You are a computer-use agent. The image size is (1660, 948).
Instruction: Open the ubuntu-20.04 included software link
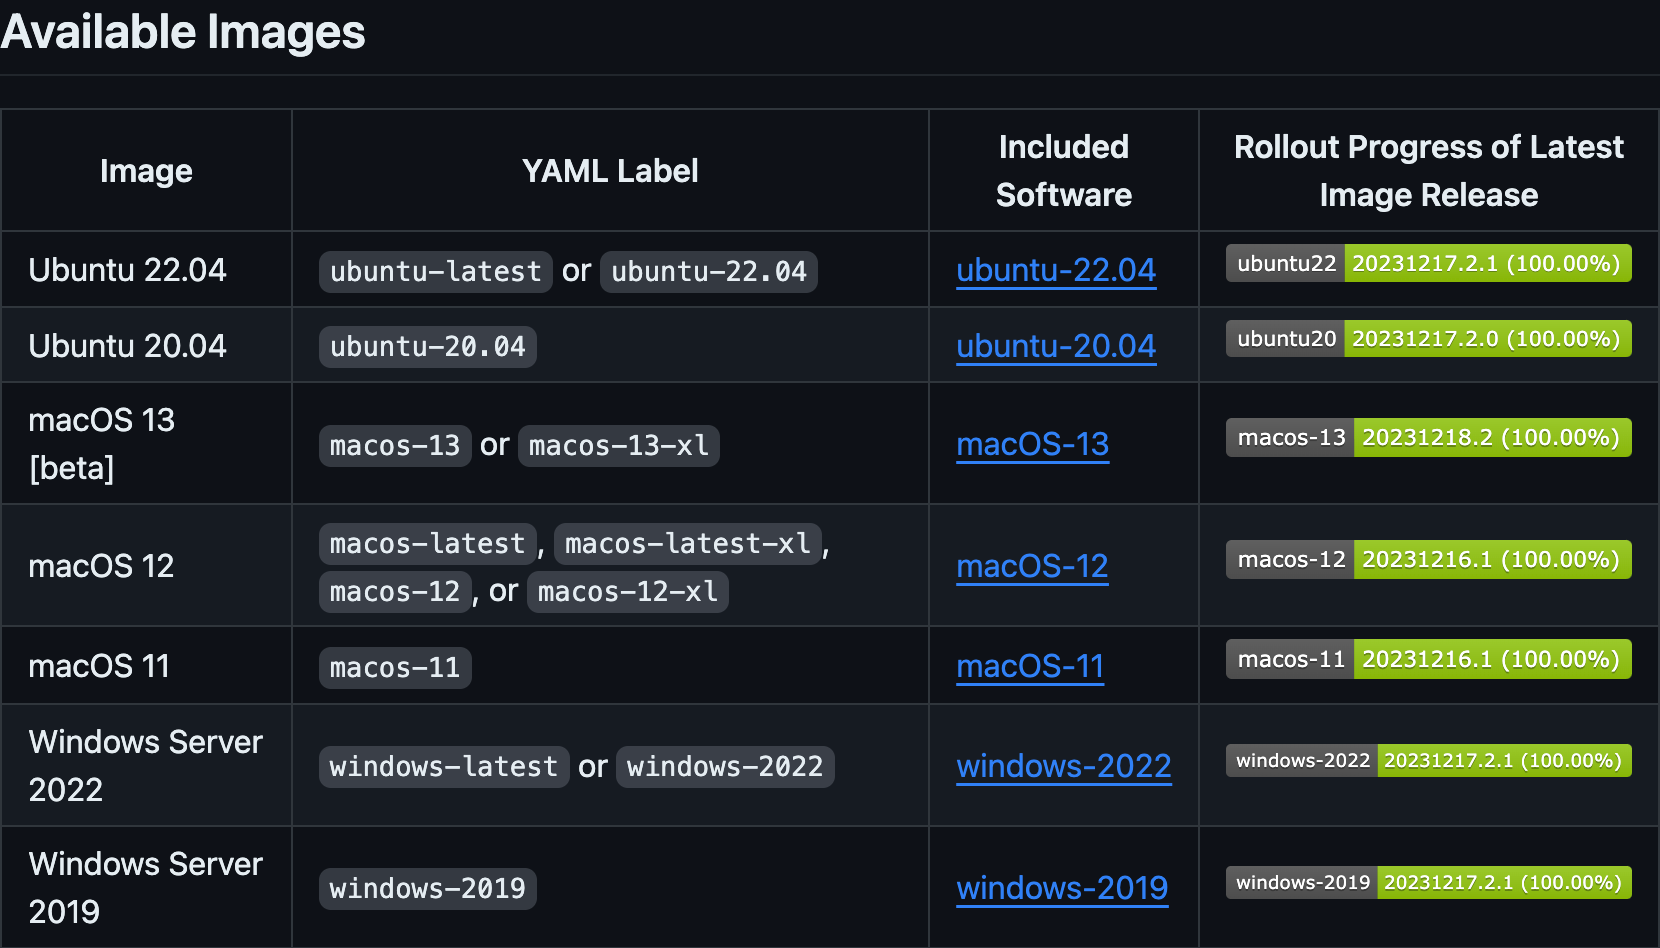(x=1056, y=346)
